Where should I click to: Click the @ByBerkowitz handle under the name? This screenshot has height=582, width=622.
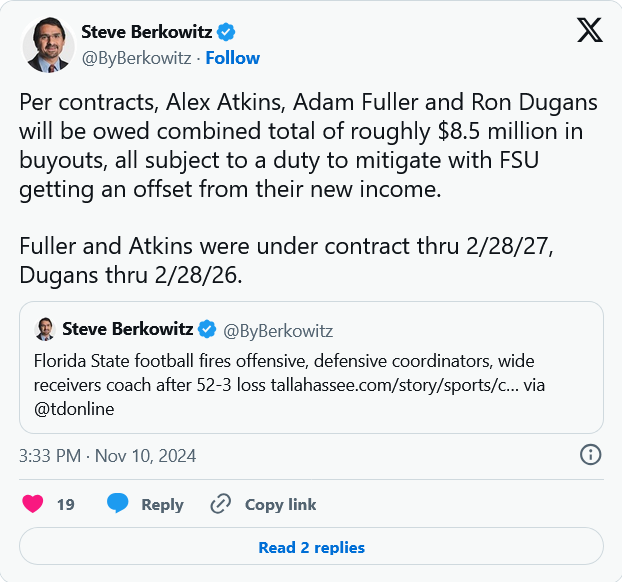pos(136,58)
